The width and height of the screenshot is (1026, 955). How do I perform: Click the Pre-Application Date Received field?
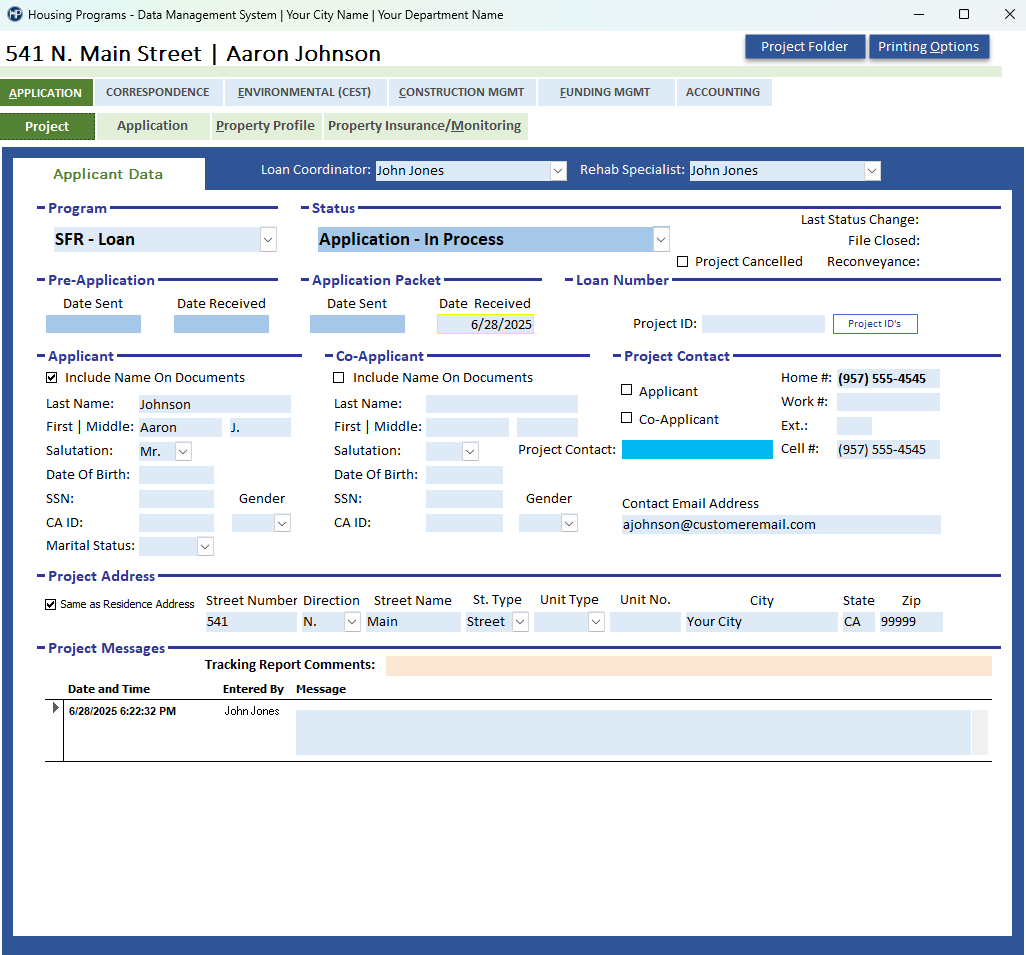pos(221,324)
